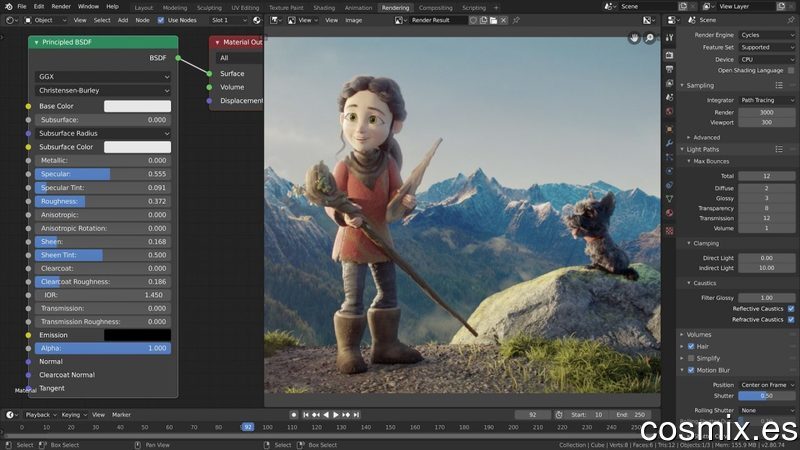Click the Base Color swatch

click(x=137, y=106)
